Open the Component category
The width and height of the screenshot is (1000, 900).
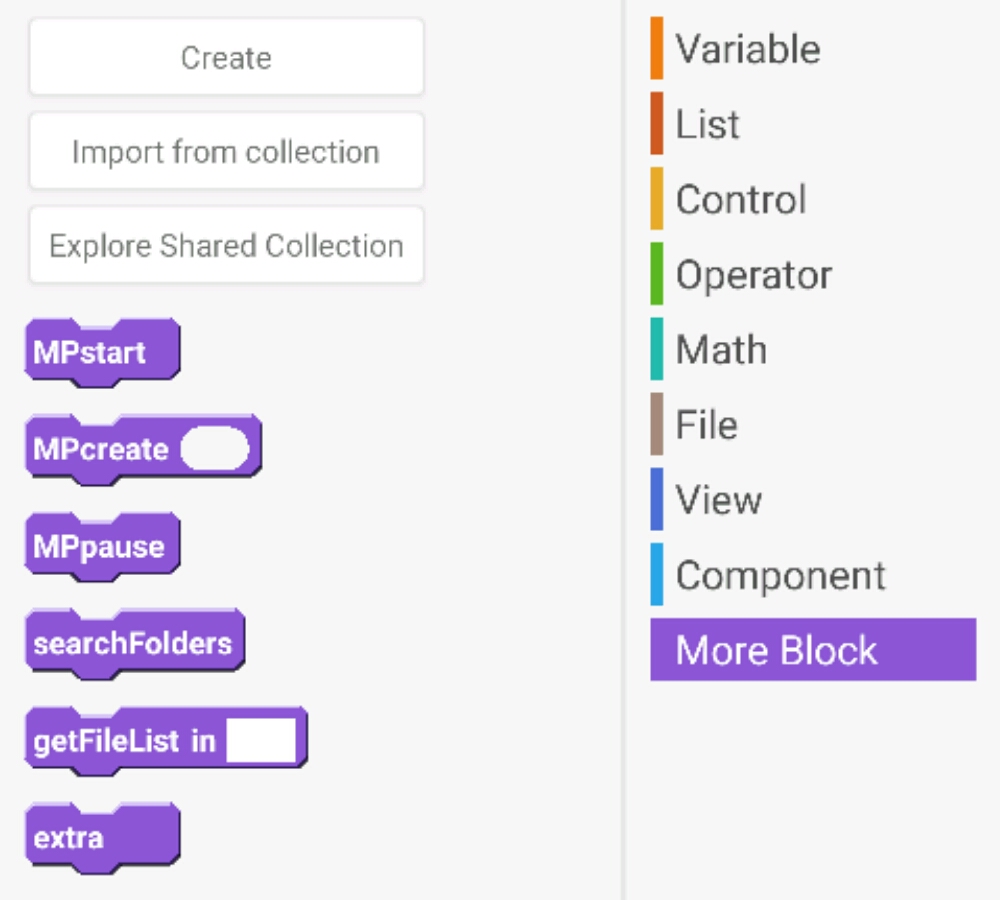(x=780, y=575)
